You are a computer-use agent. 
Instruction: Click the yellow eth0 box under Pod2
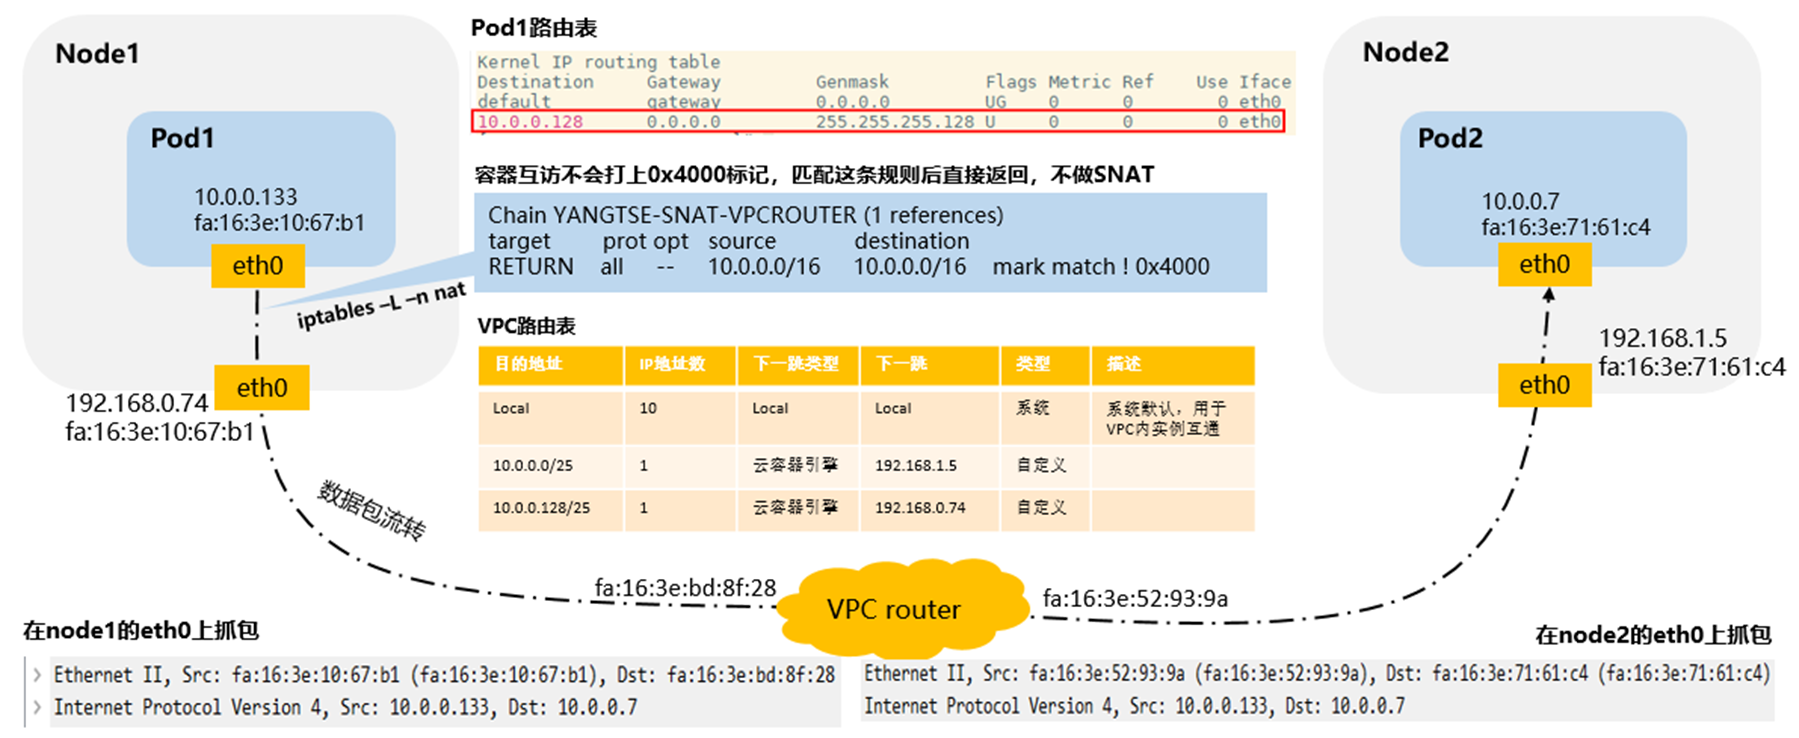click(1545, 265)
